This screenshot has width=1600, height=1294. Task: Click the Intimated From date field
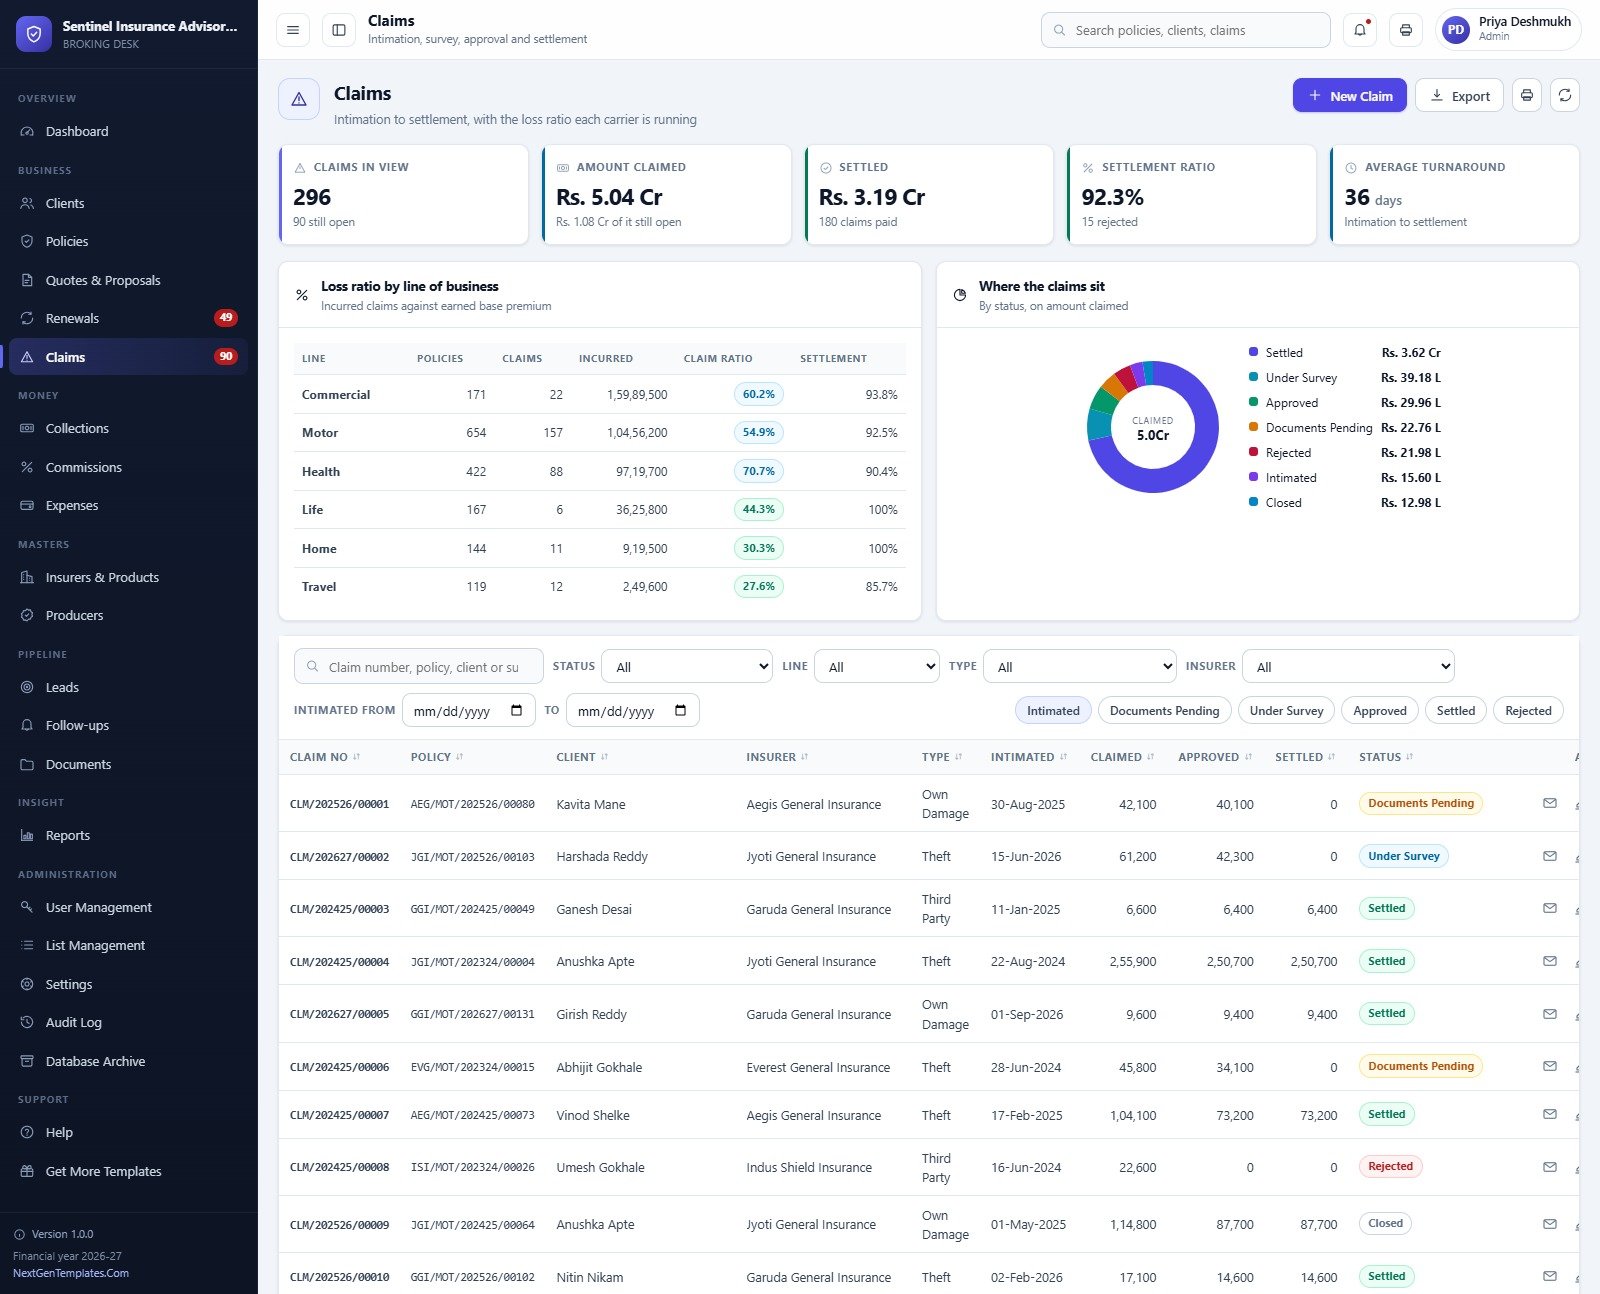point(468,711)
